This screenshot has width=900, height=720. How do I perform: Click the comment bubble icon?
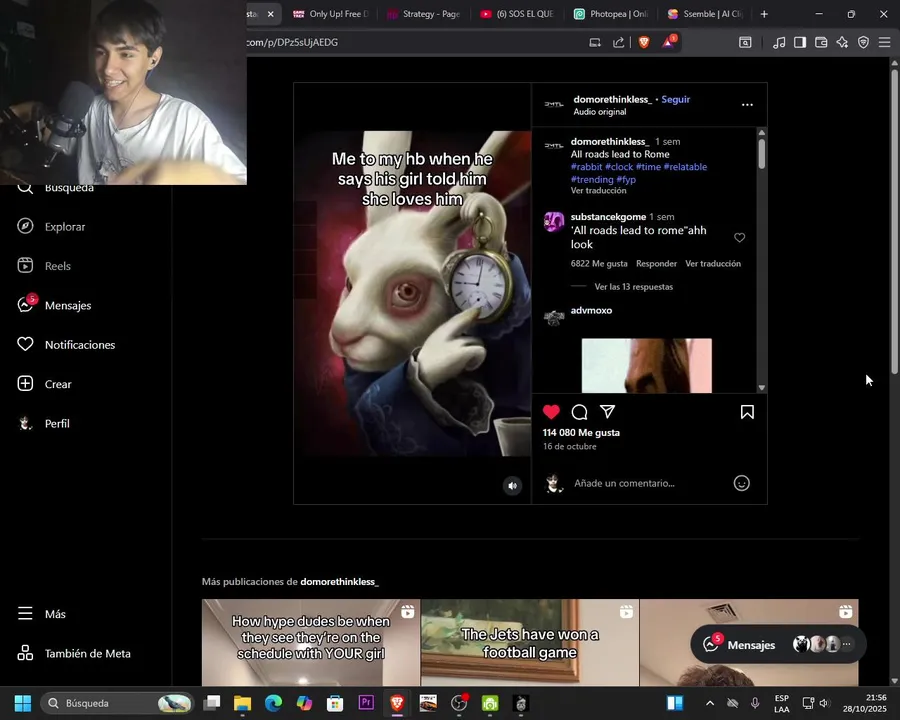point(579,412)
